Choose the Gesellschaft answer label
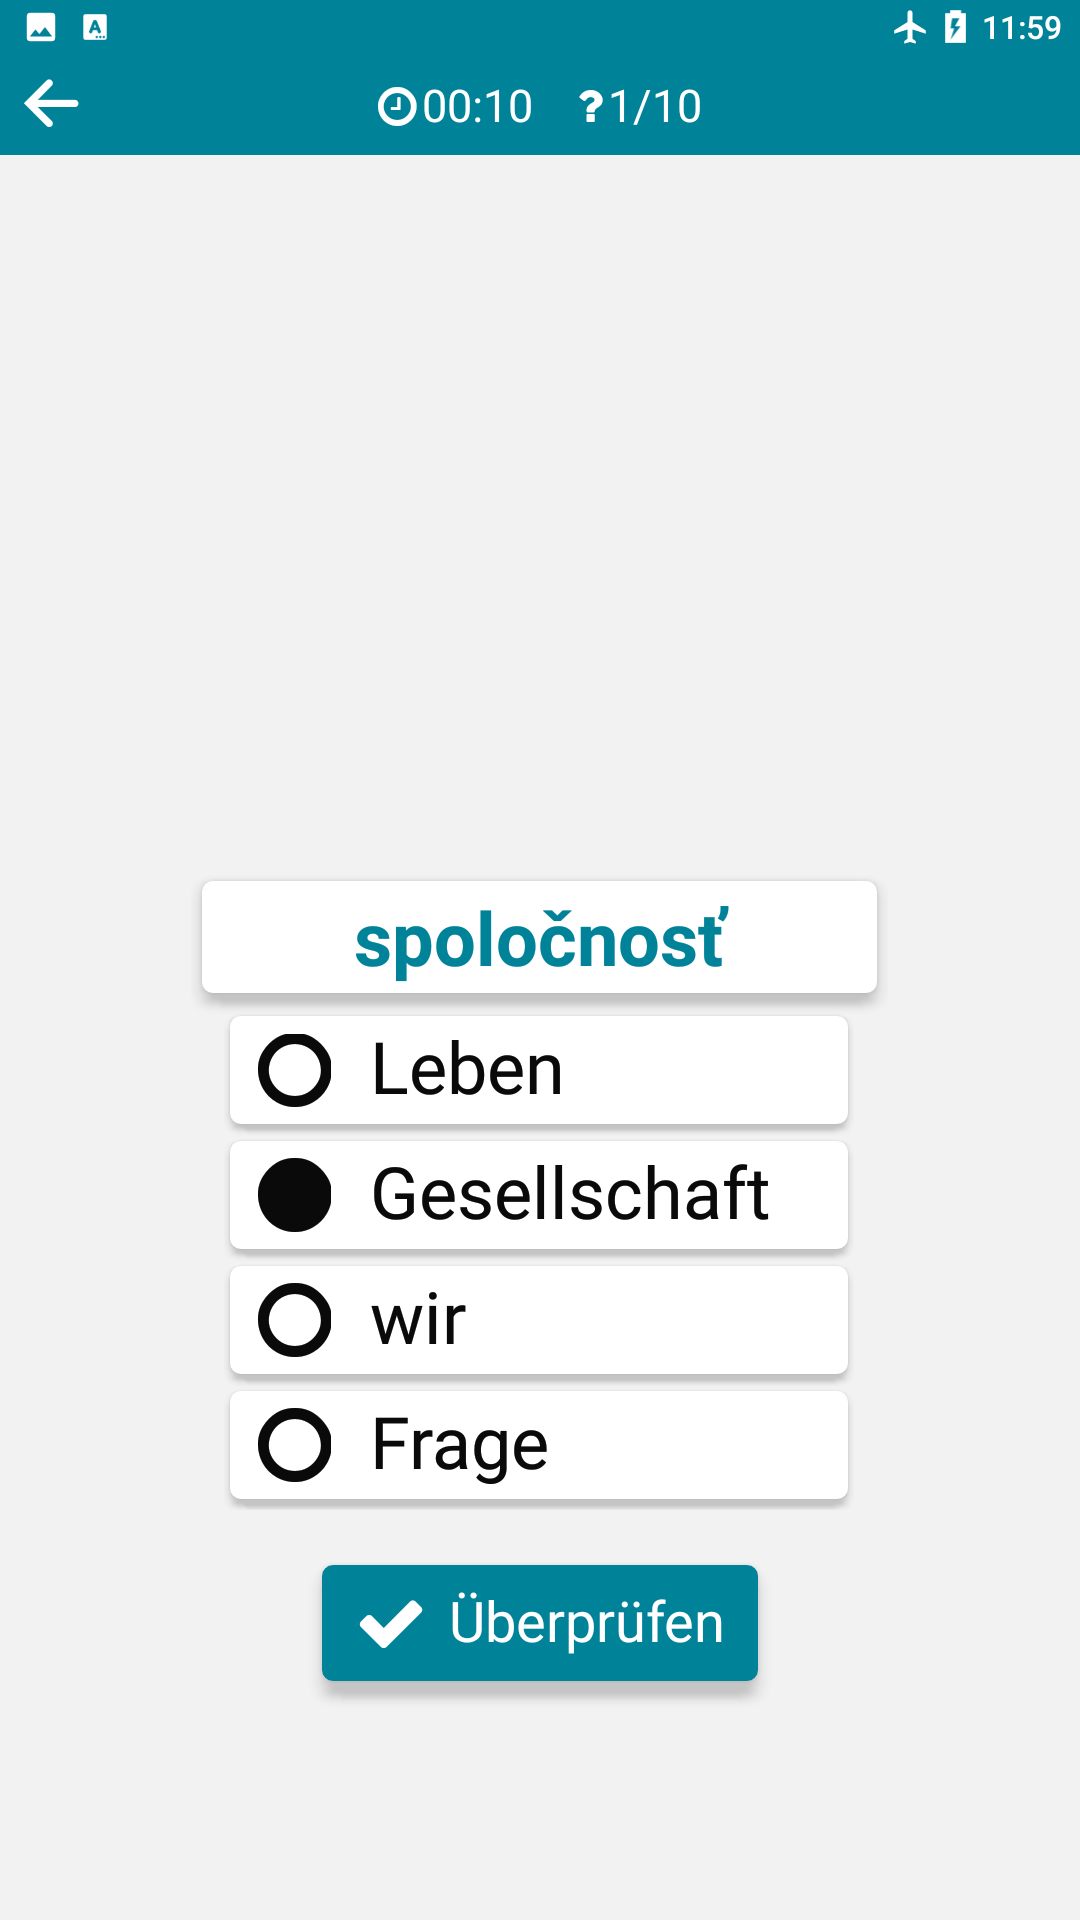 point(570,1195)
